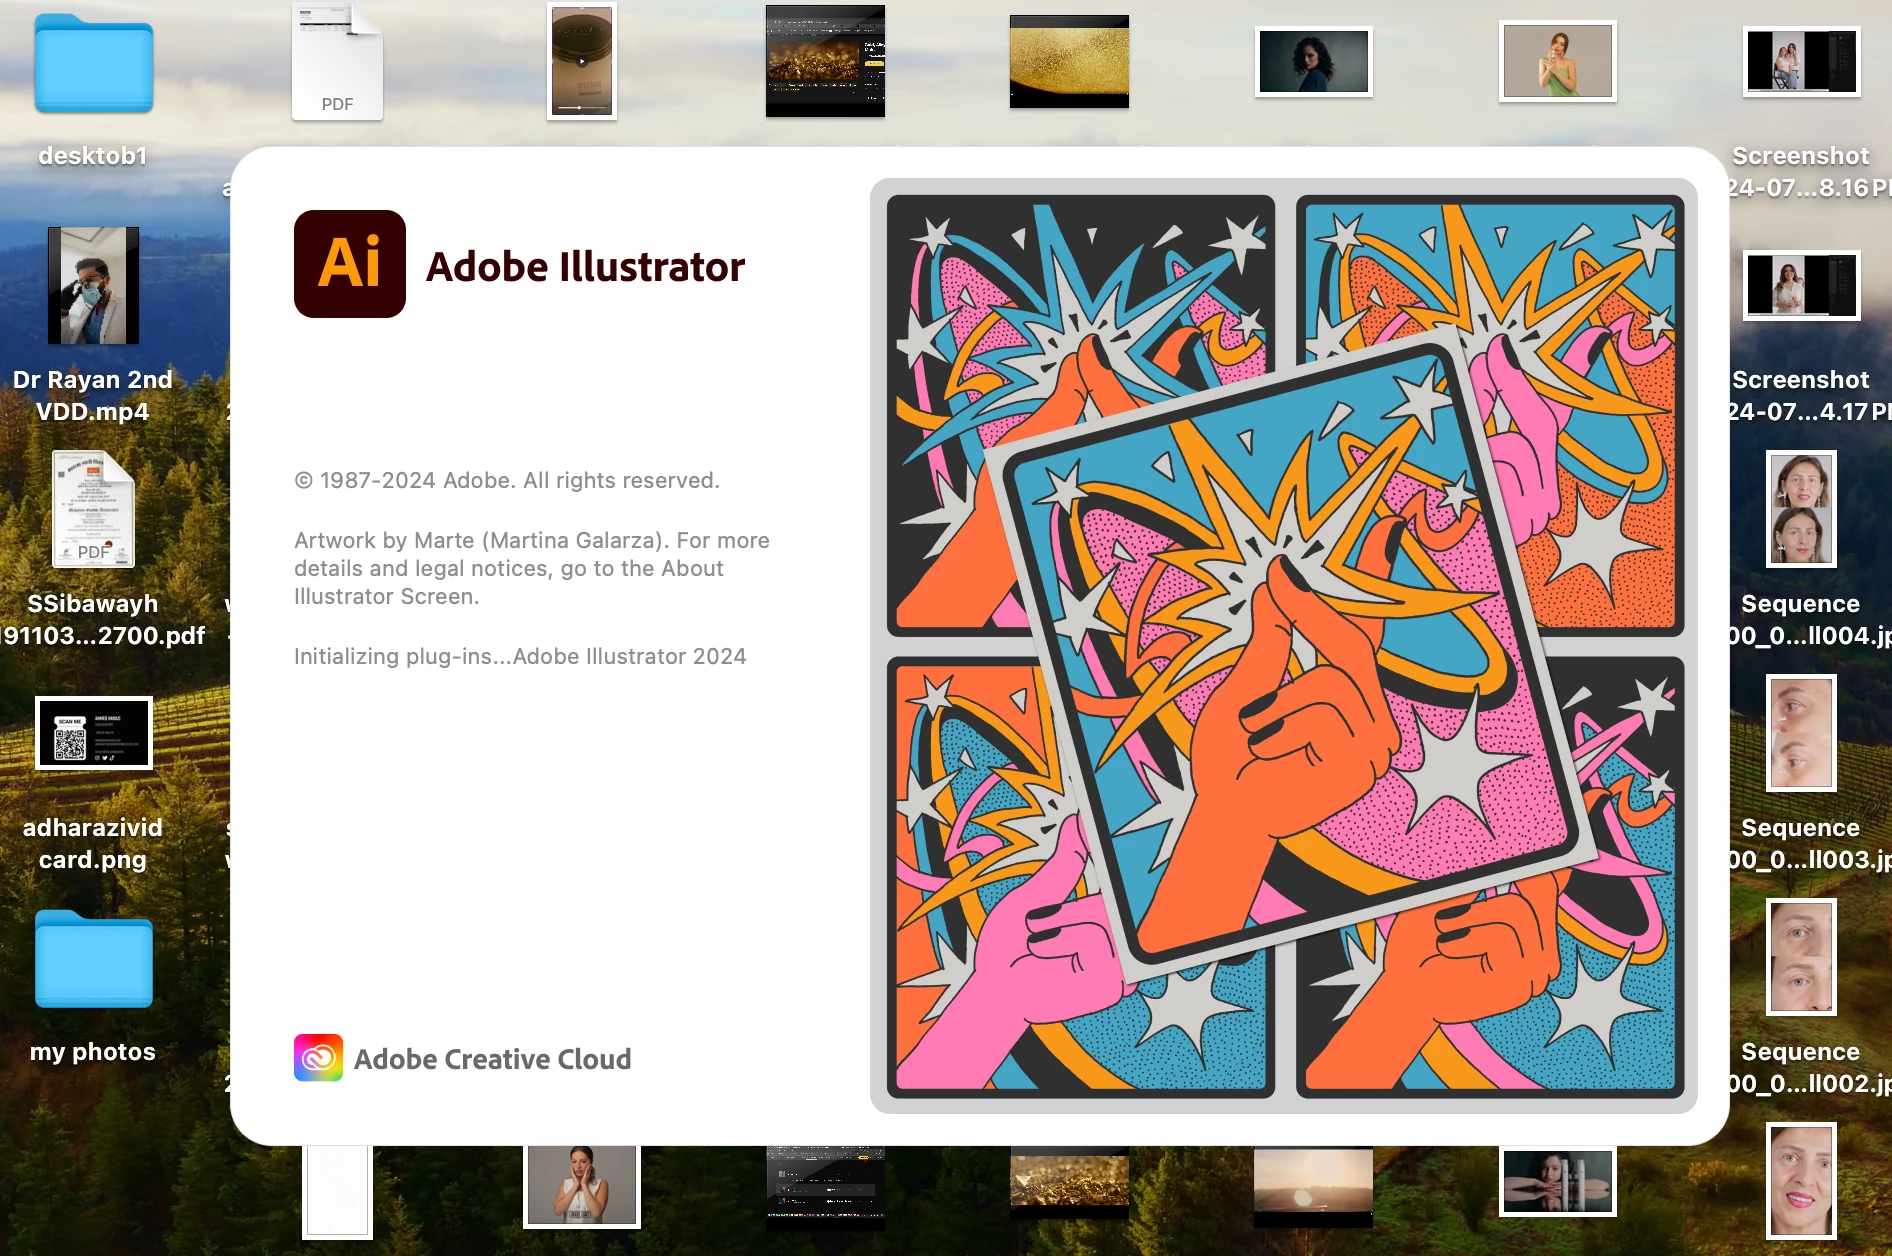Open the desktob1 folder on desktop
Screen dimensions: 1892x1256
click(x=93, y=64)
